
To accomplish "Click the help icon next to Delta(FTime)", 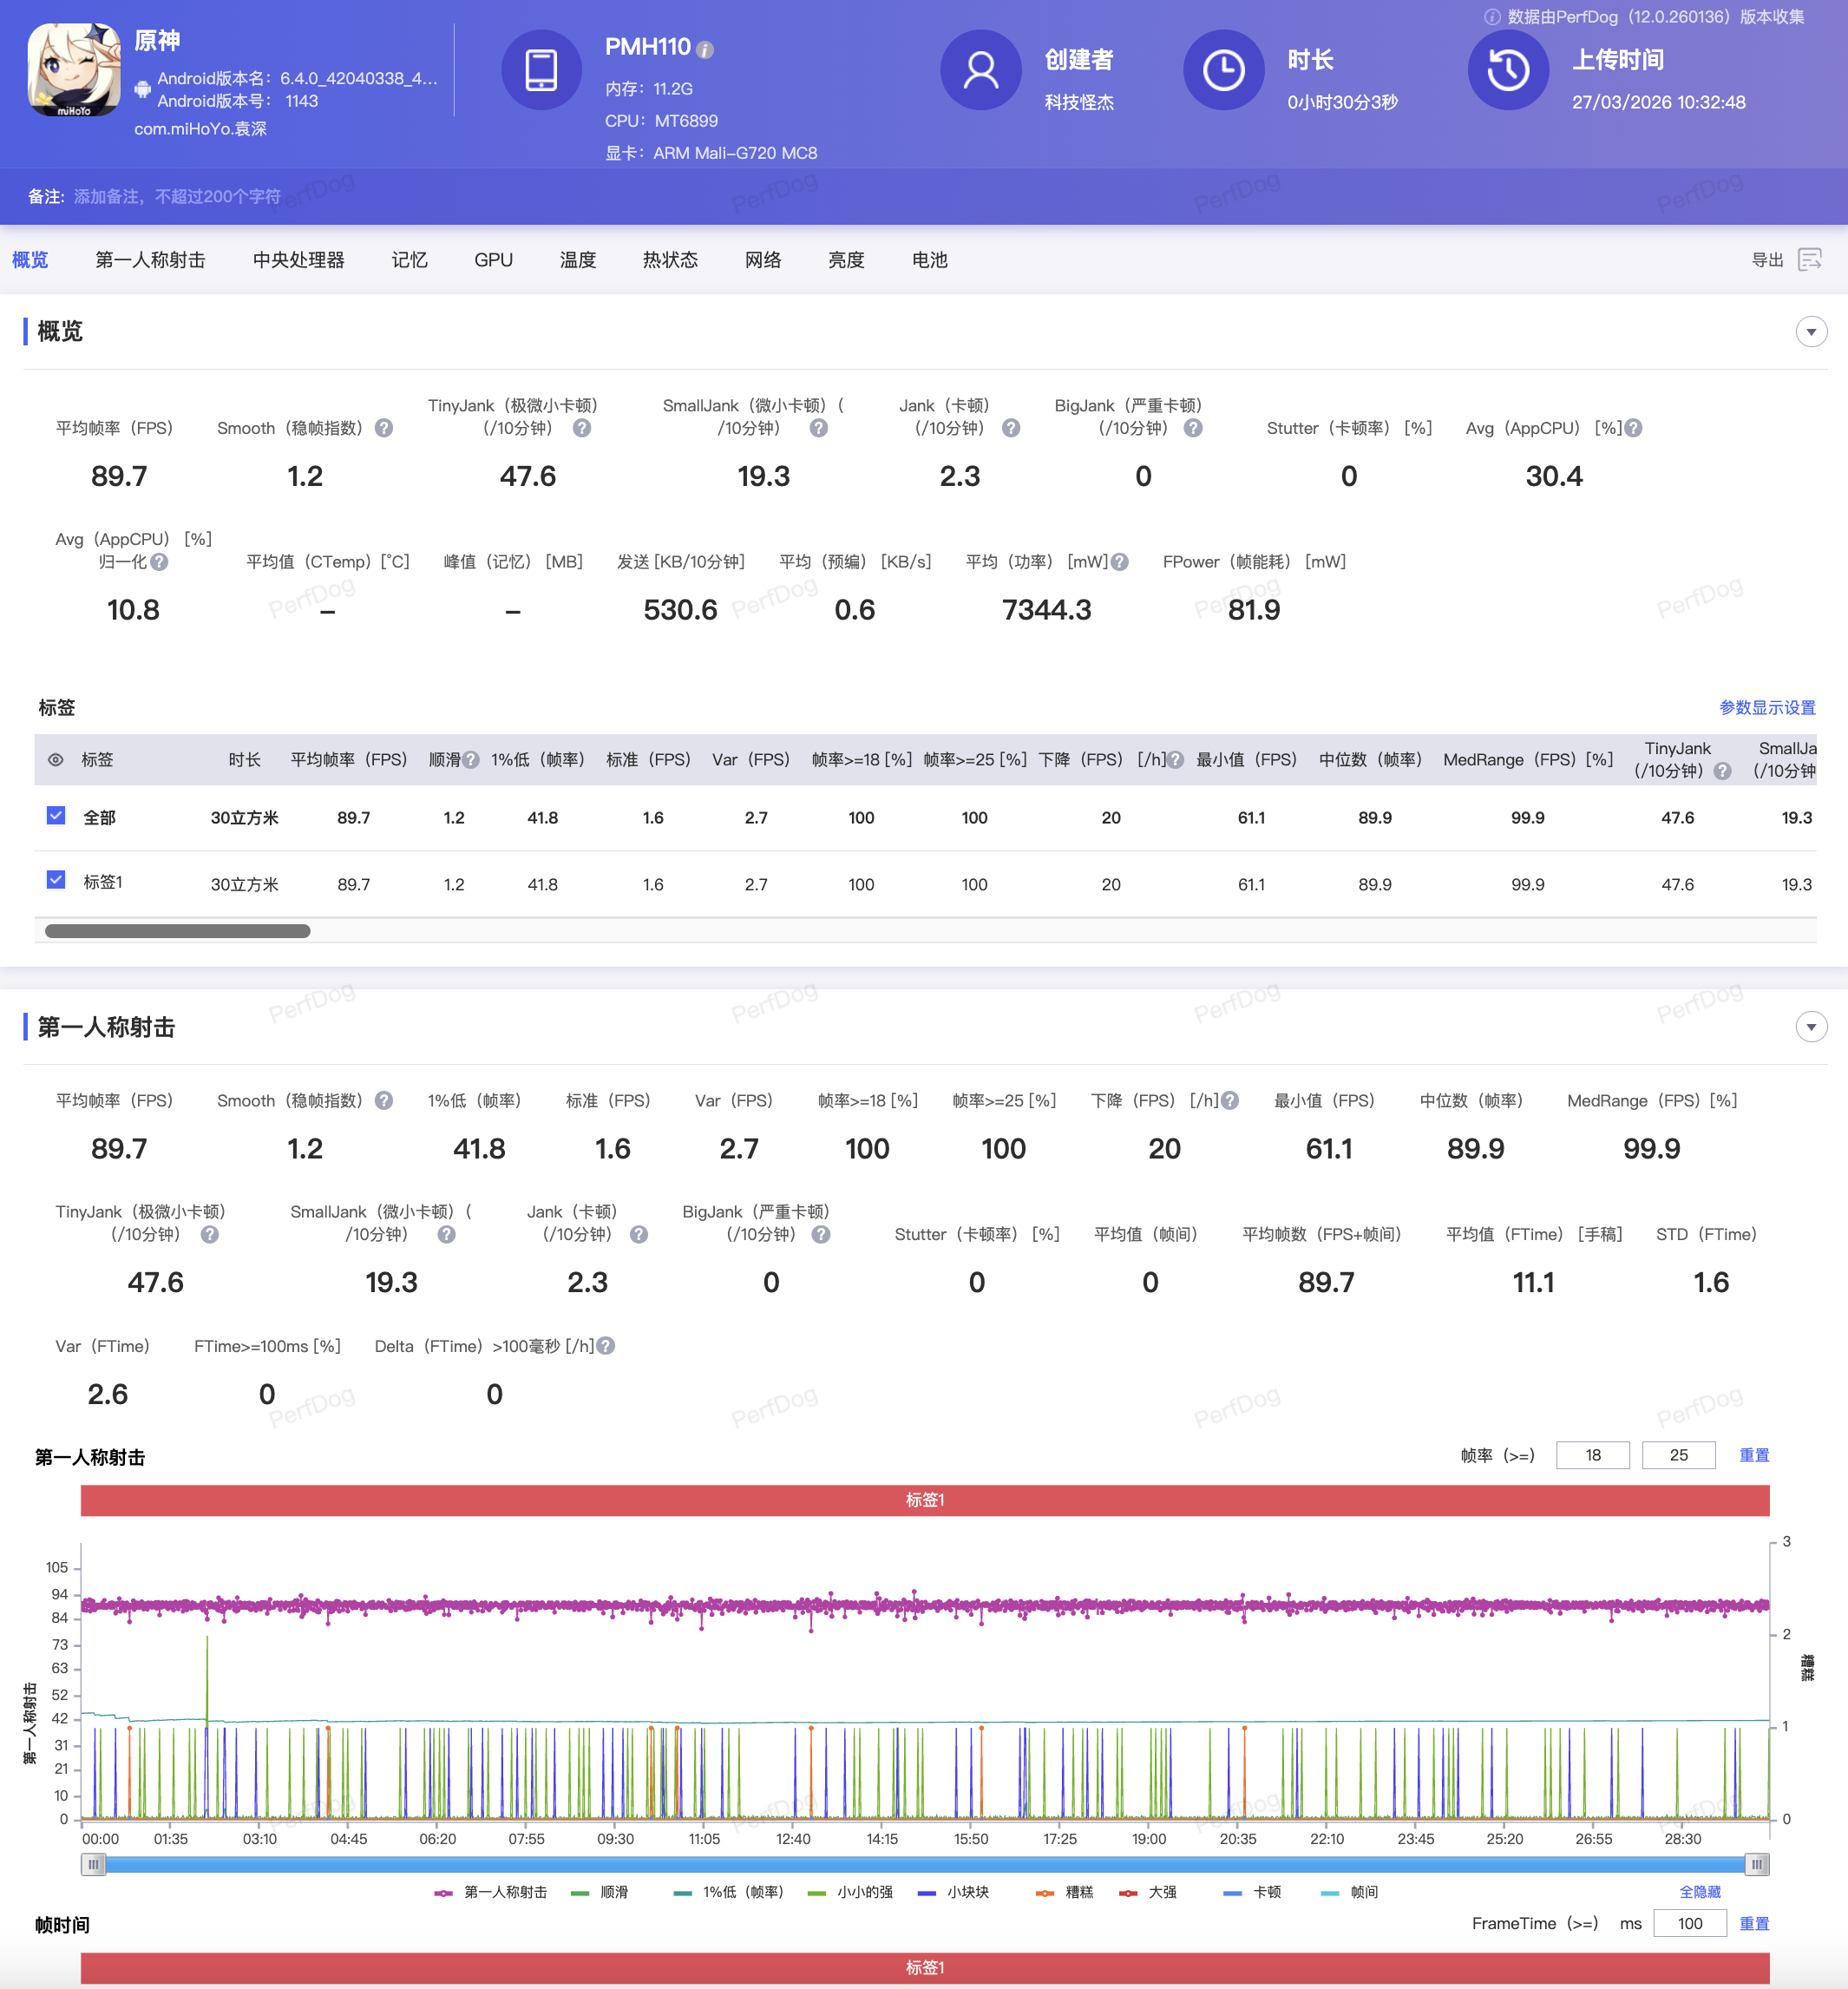I will 606,1346.
